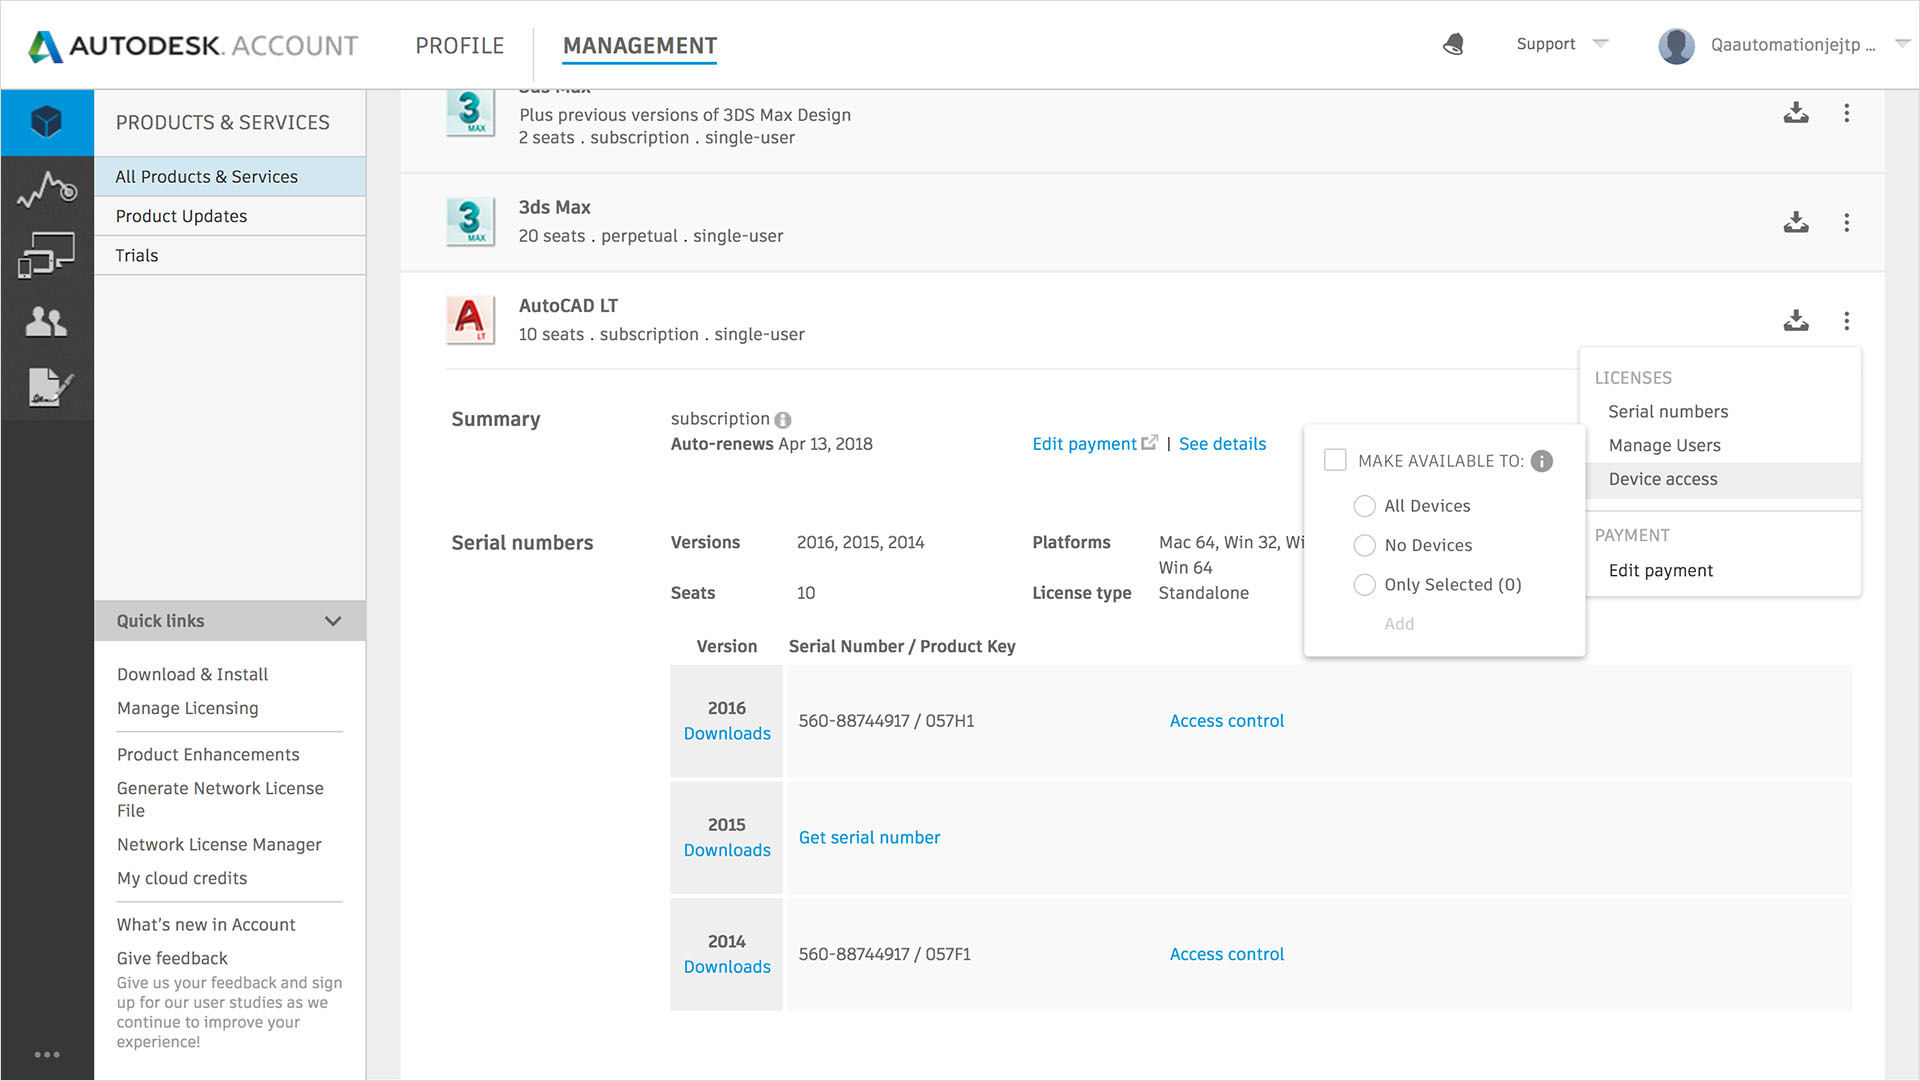The height and width of the screenshot is (1081, 1920).
Task: Open the devices sidebar icon
Action: (47, 255)
